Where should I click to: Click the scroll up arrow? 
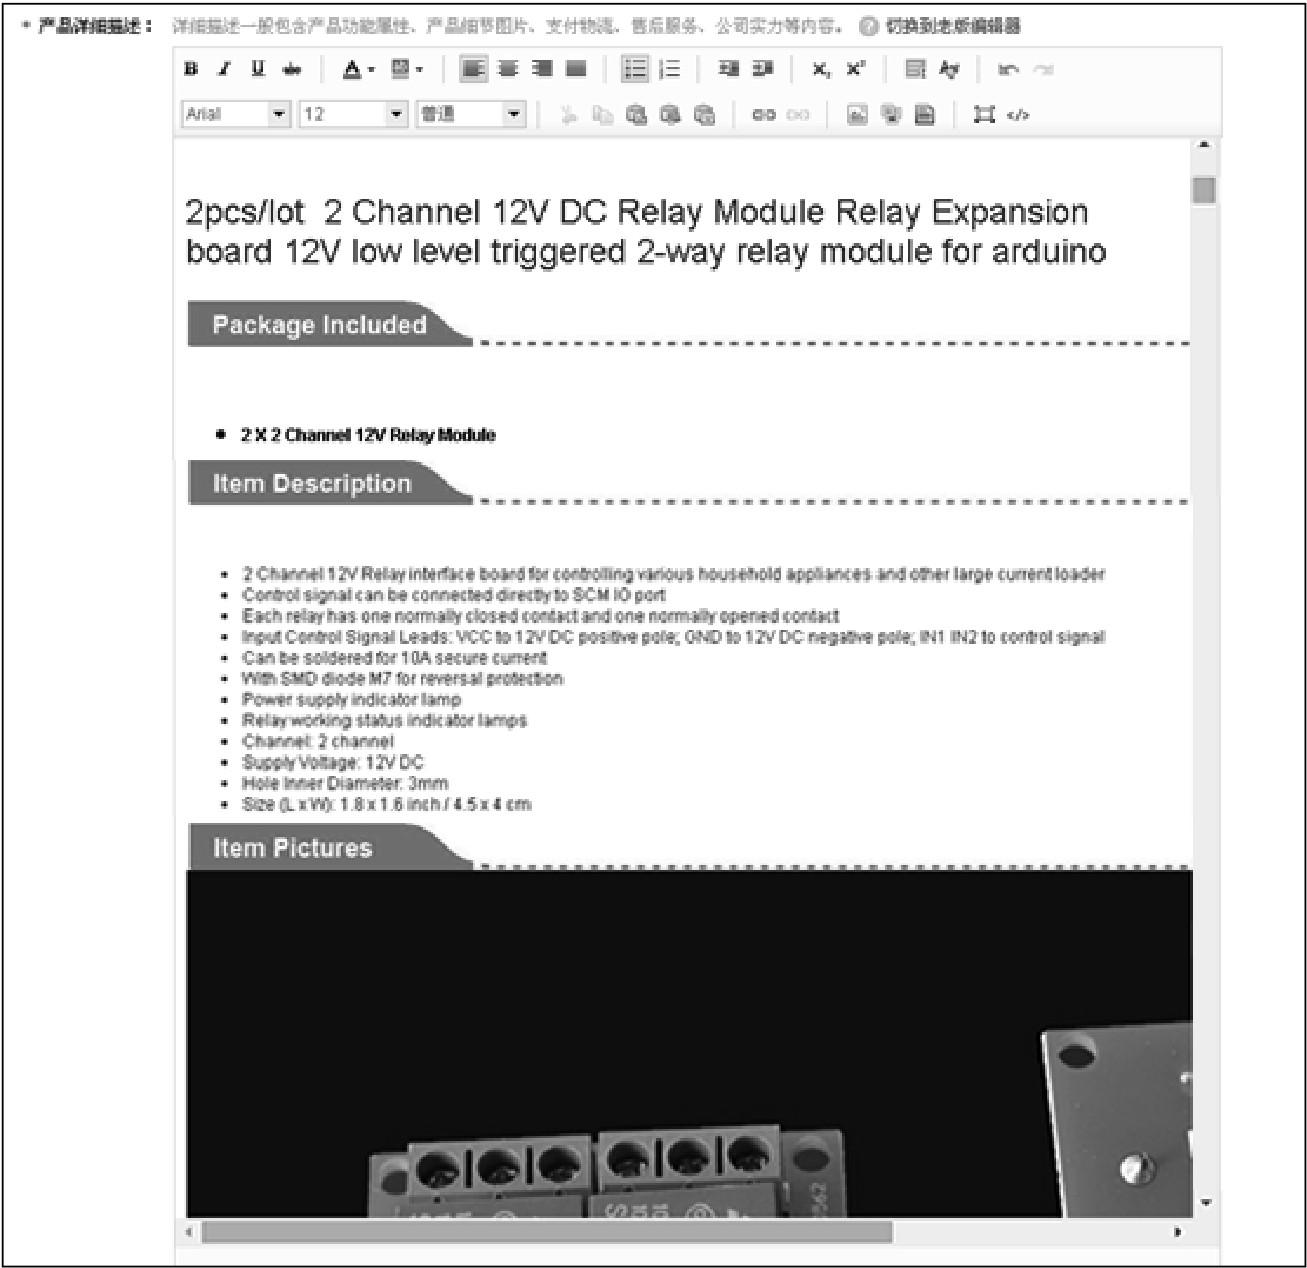(1204, 146)
